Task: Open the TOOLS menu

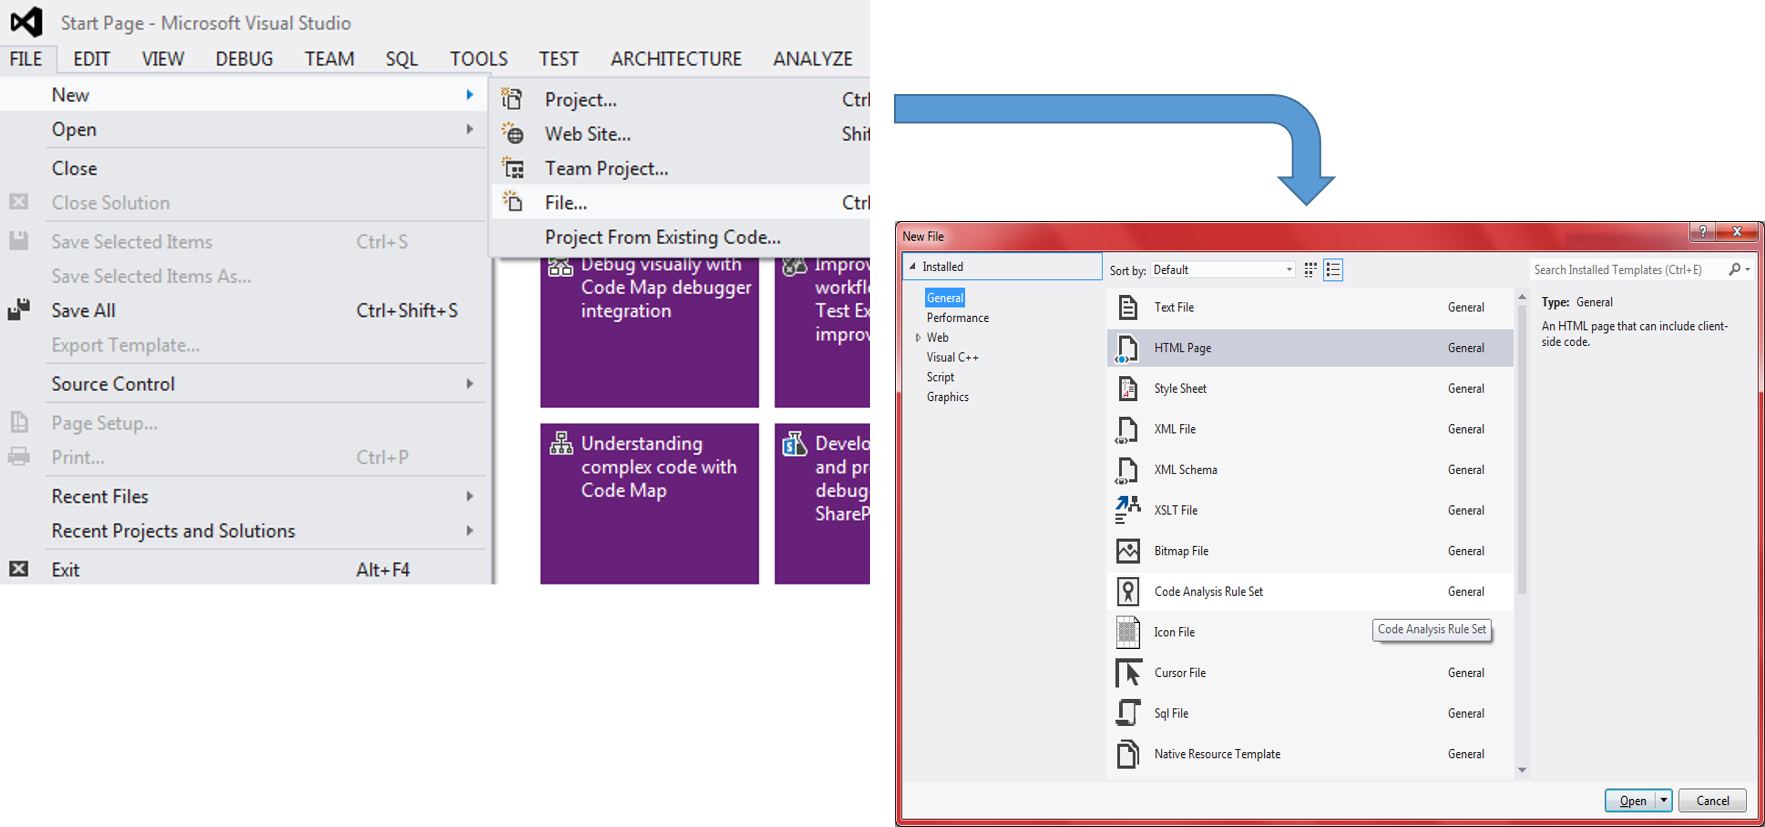Action: (x=478, y=59)
